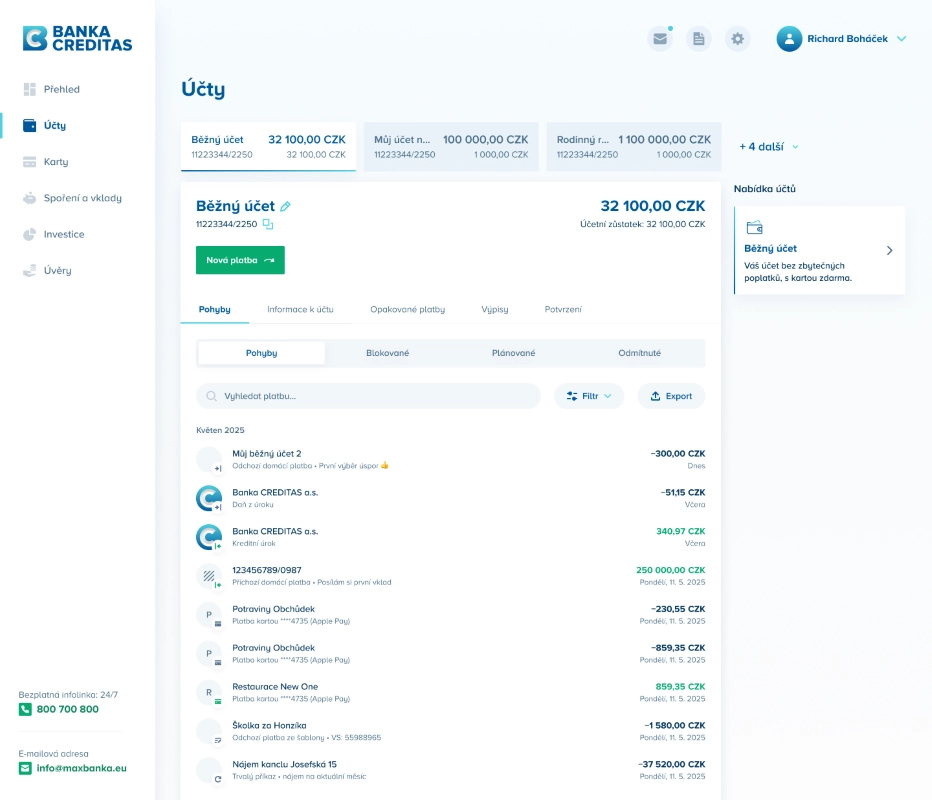Click the Export button
Image resolution: width=932 pixels, height=800 pixels.
point(671,396)
